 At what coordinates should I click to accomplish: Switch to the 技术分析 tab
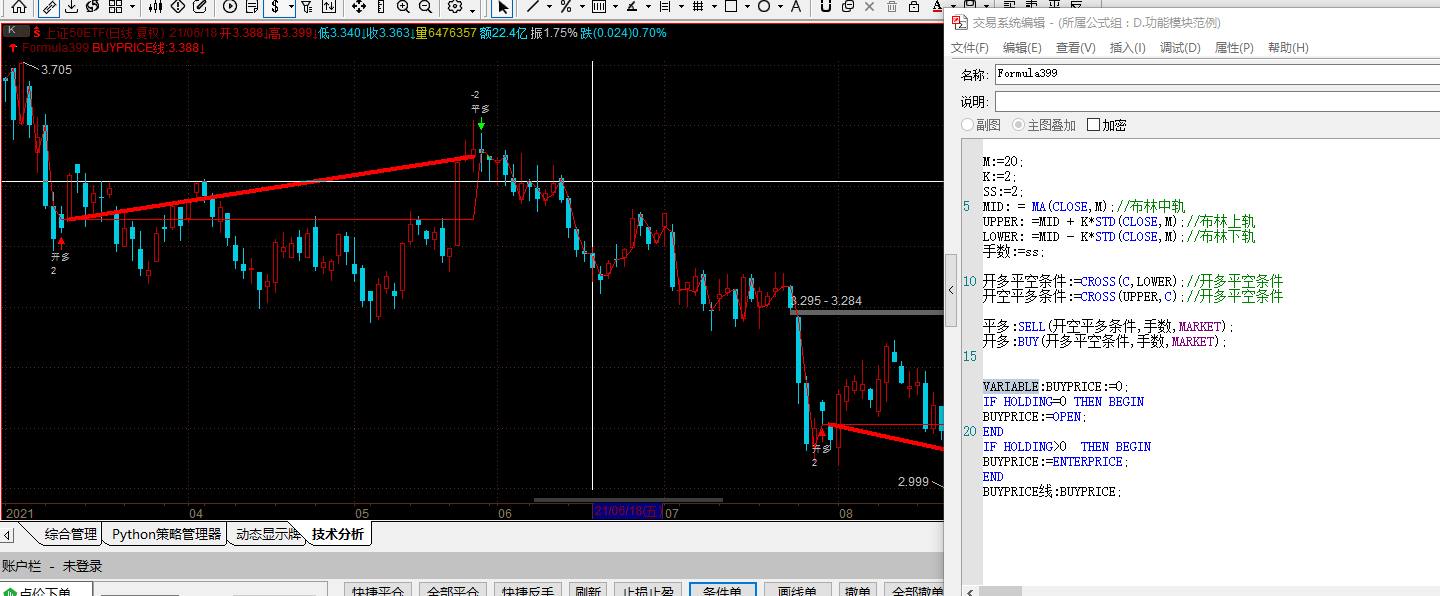click(337, 534)
